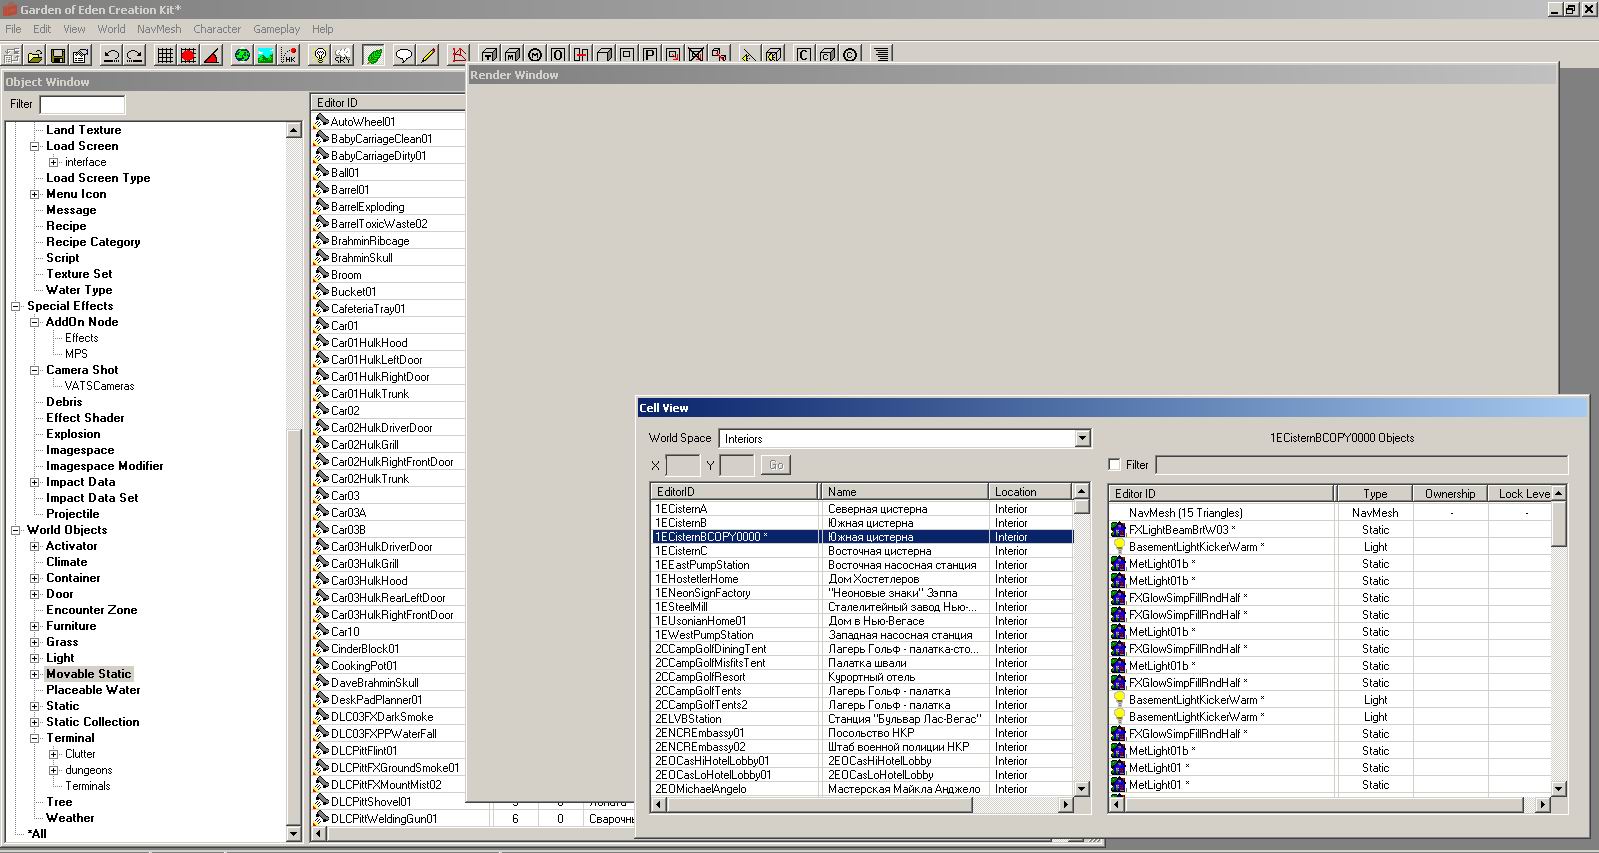This screenshot has width=1599, height=853.
Task: Toggle the snap to grid icon
Action: coord(165,55)
